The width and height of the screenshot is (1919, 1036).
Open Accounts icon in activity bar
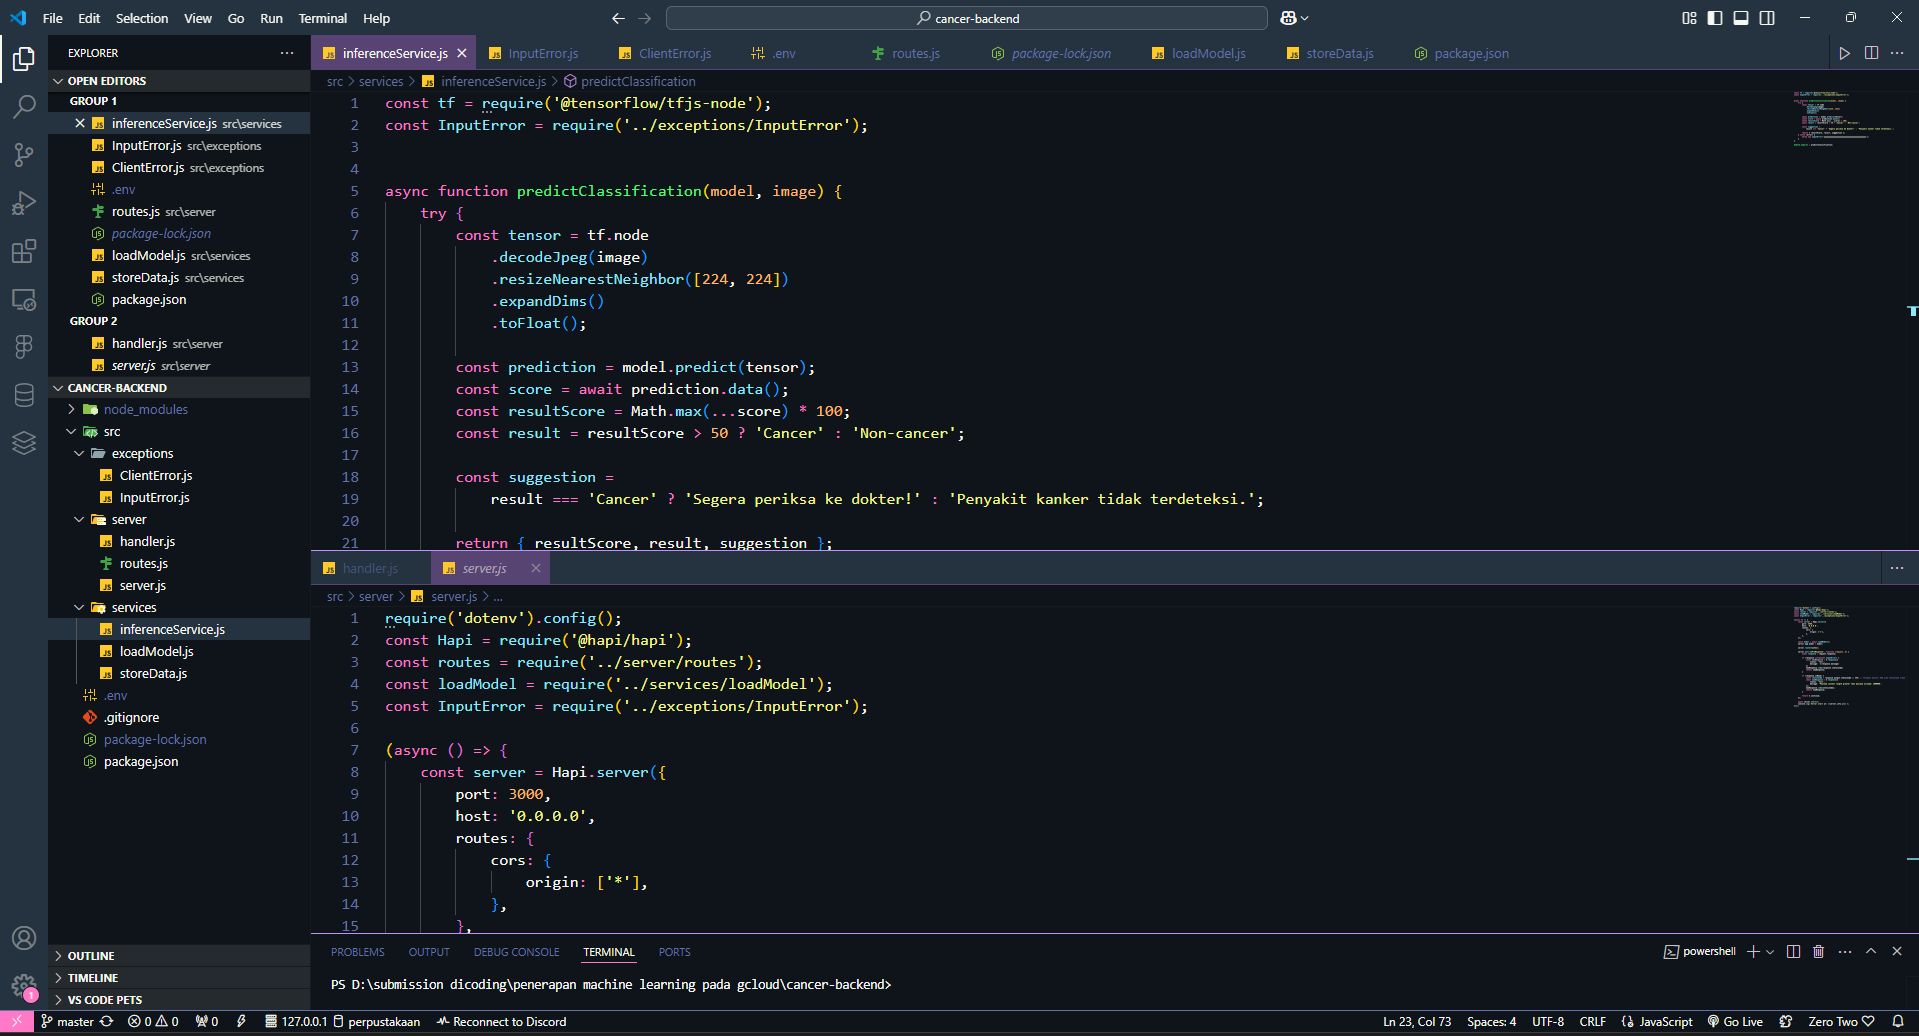(24, 938)
